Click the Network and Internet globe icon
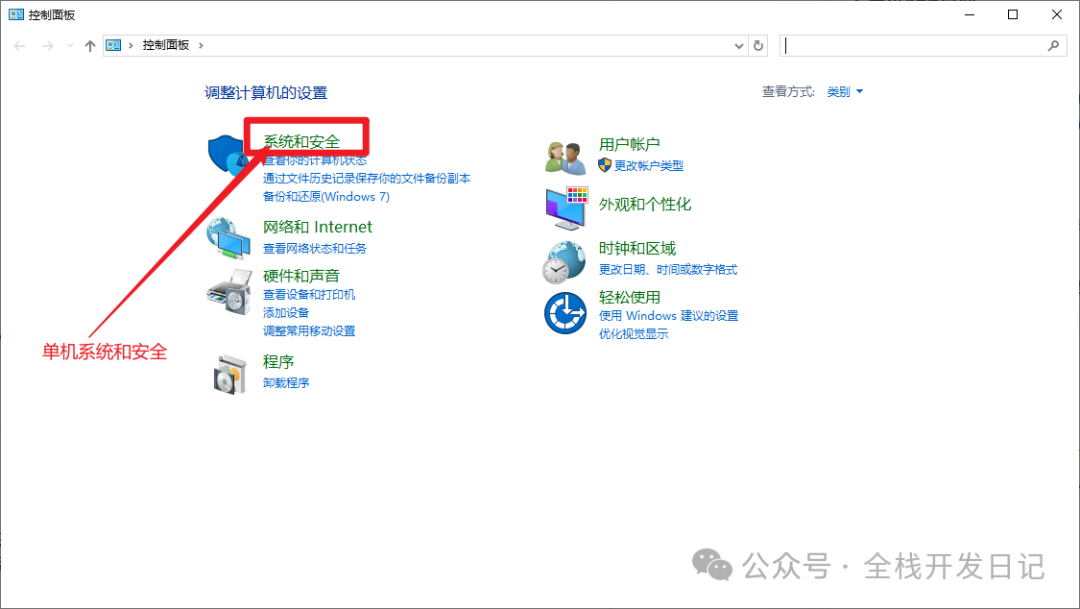1080x609 pixels. 229,238
